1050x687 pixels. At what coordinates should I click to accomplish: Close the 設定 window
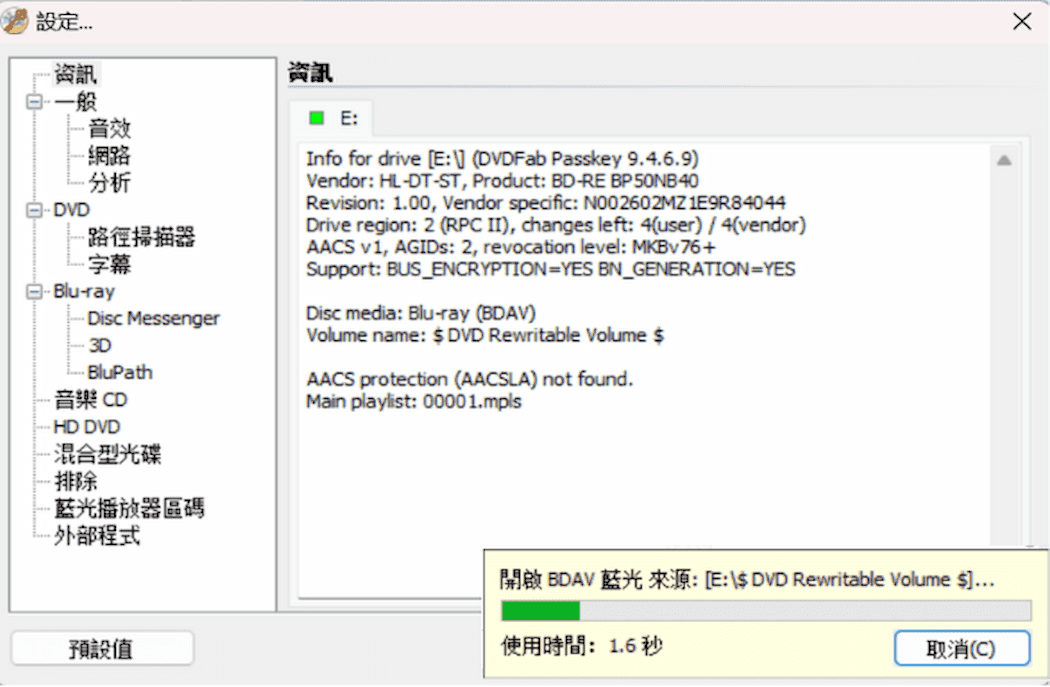point(1022,21)
